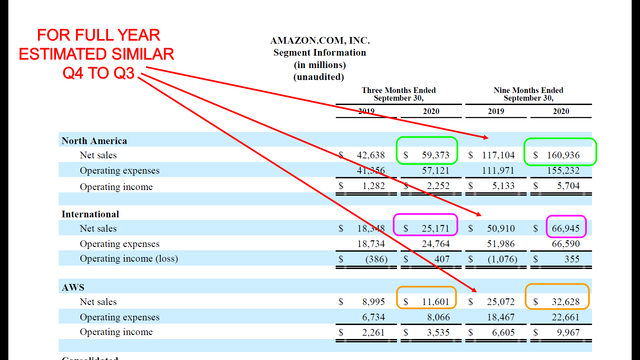This screenshot has width=640, height=360.
Task: Click the 25,072 AWS net sales figure
Action: click(x=500, y=302)
